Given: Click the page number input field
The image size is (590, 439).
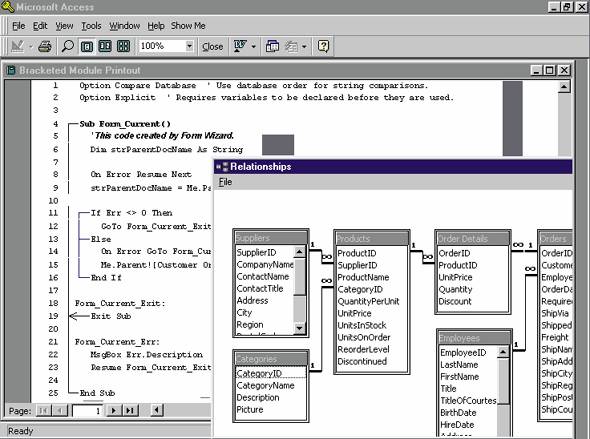Looking at the screenshot, I should tap(88, 411).
